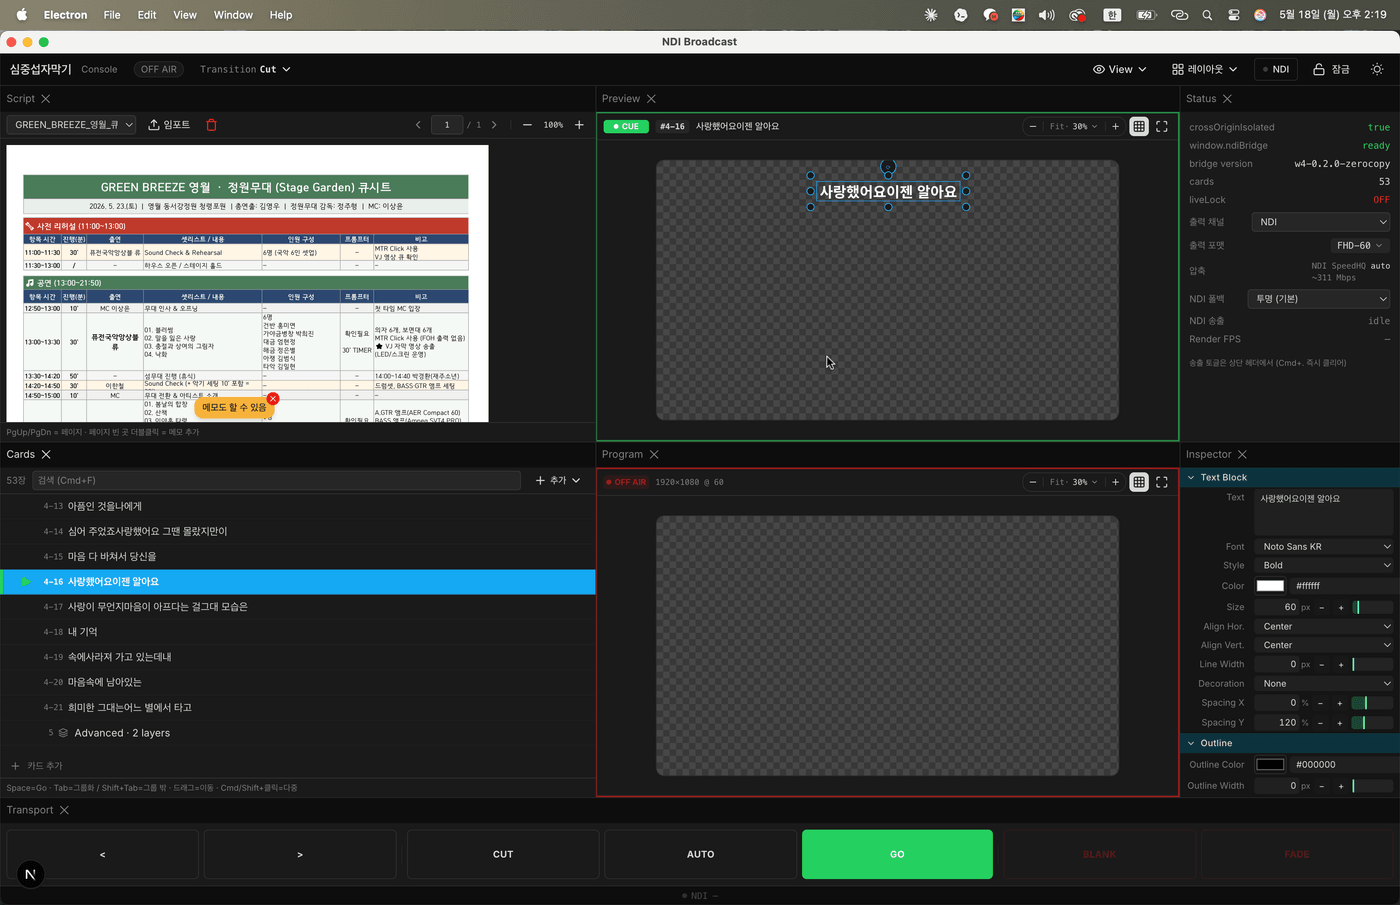Go to next script page arrow
1400x905 pixels.
494,125
